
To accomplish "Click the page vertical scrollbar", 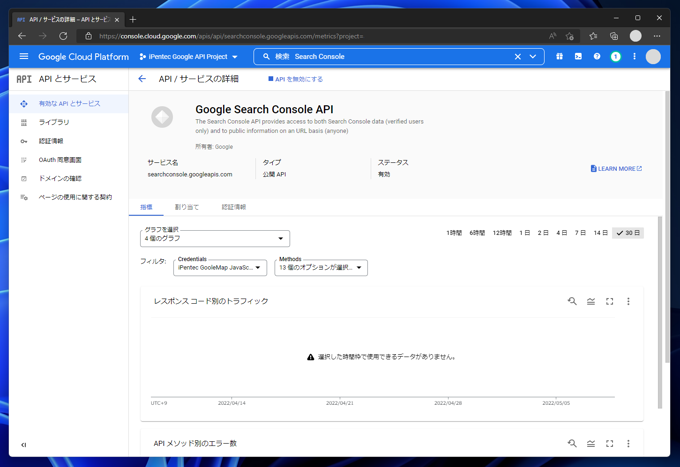I will coord(667,227).
